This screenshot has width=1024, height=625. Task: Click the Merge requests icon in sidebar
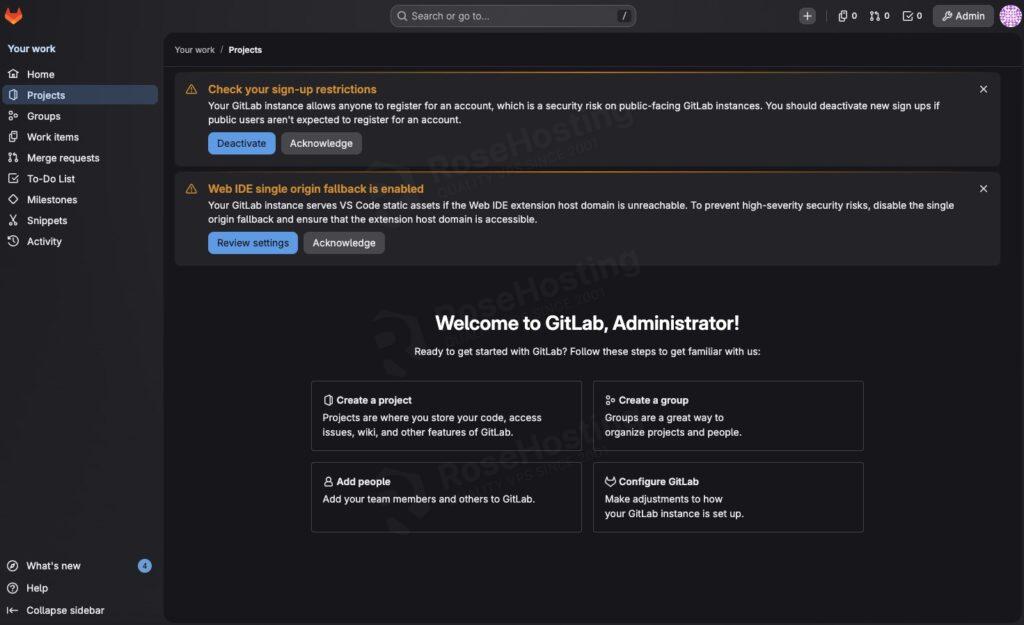[13, 157]
